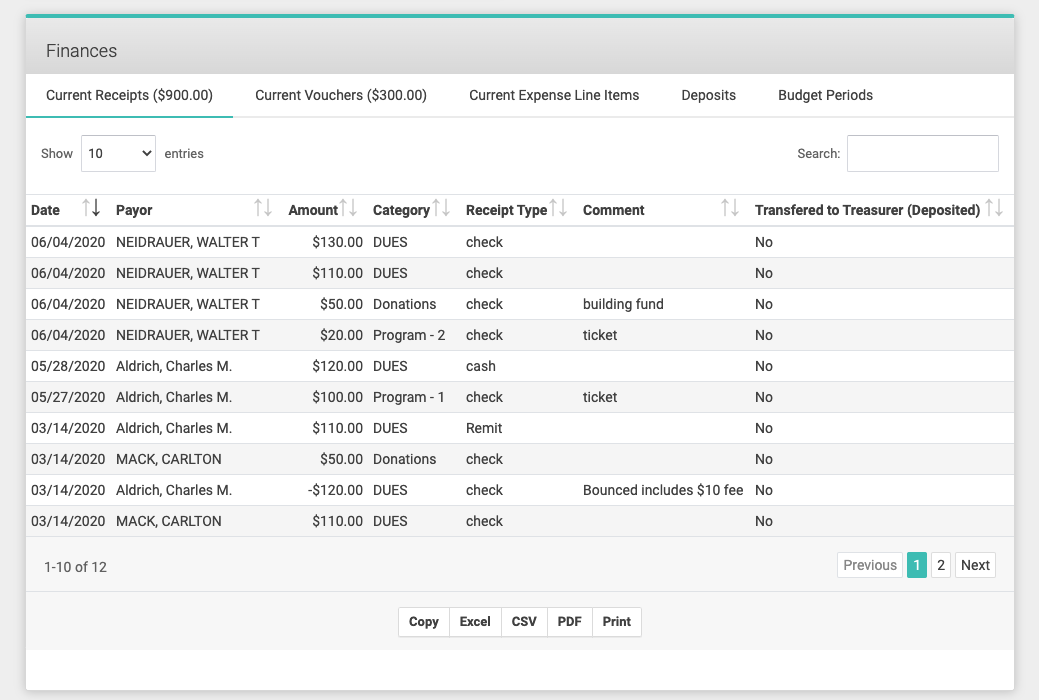Click Transfered to Treasurer (Deposited) header text

867,210
